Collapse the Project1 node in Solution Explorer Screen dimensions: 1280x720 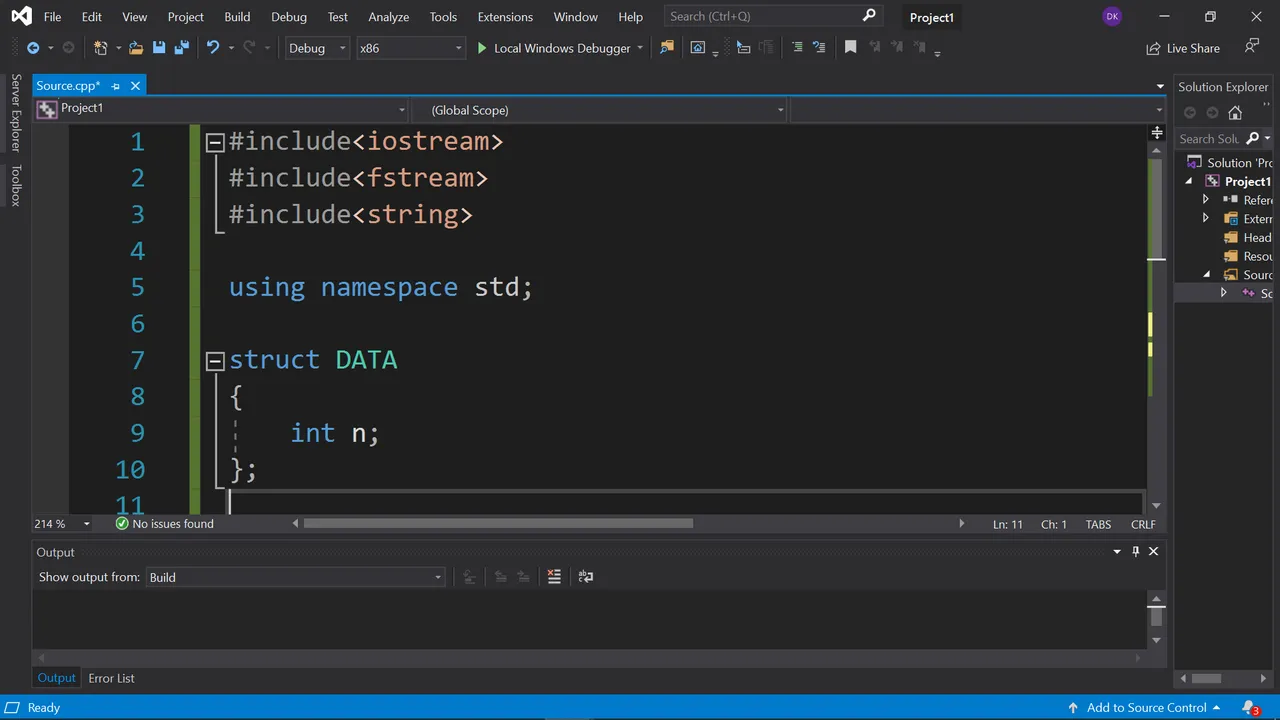(1190, 181)
